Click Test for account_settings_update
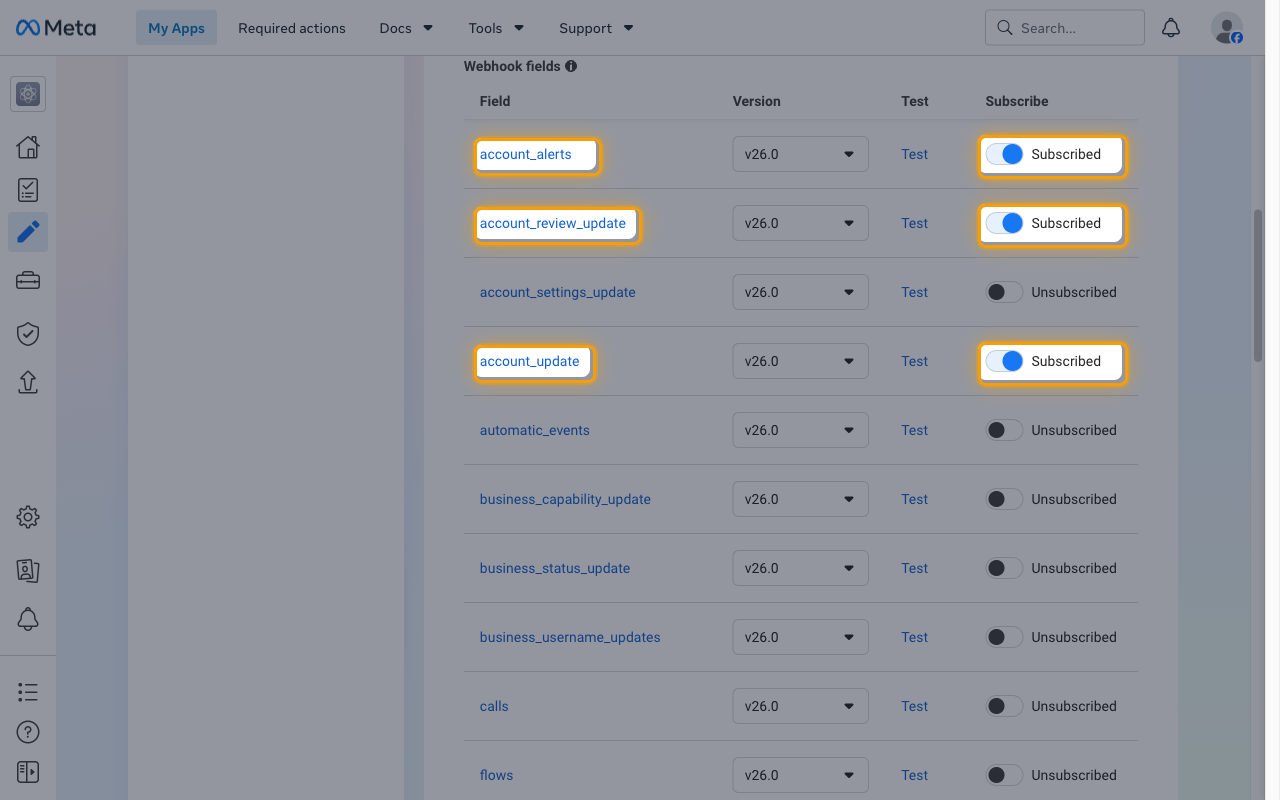This screenshot has width=1280, height=800. [914, 292]
